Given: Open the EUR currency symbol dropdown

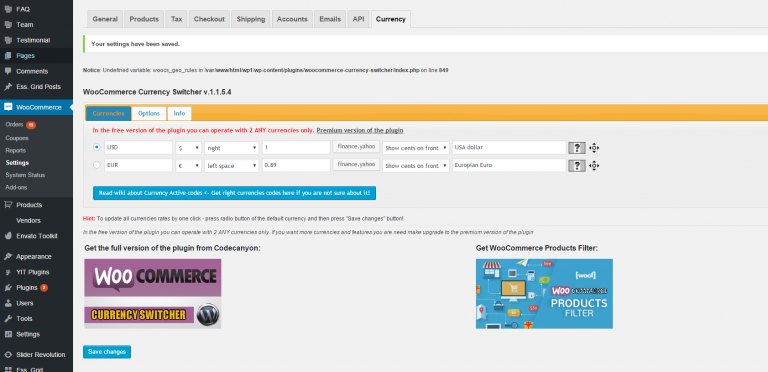Looking at the screenshot, I should point(189,165).
